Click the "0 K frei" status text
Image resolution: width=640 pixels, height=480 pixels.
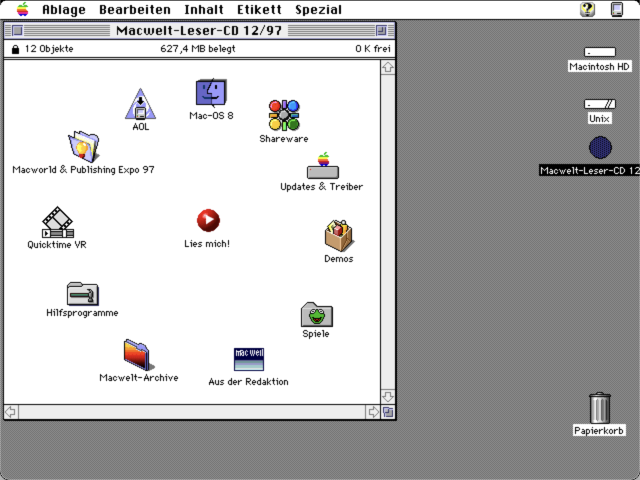373,49
